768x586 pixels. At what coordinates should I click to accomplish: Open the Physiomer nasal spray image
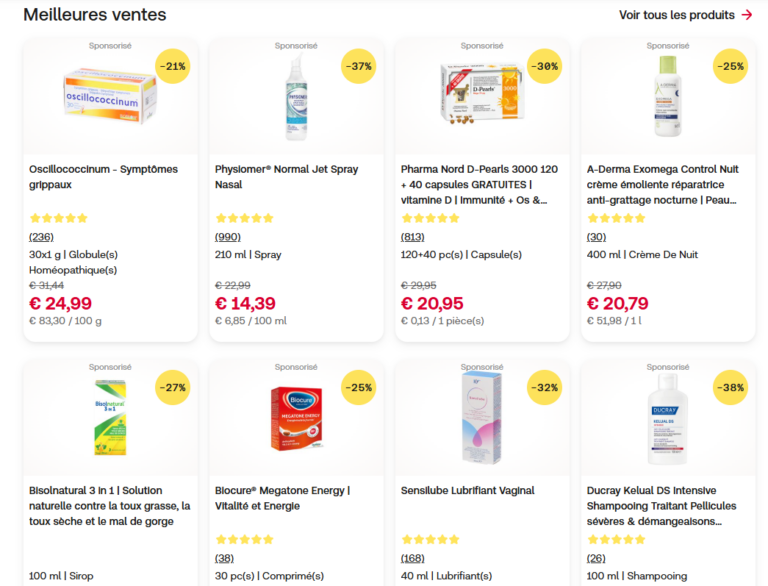[x=296, y=97]
